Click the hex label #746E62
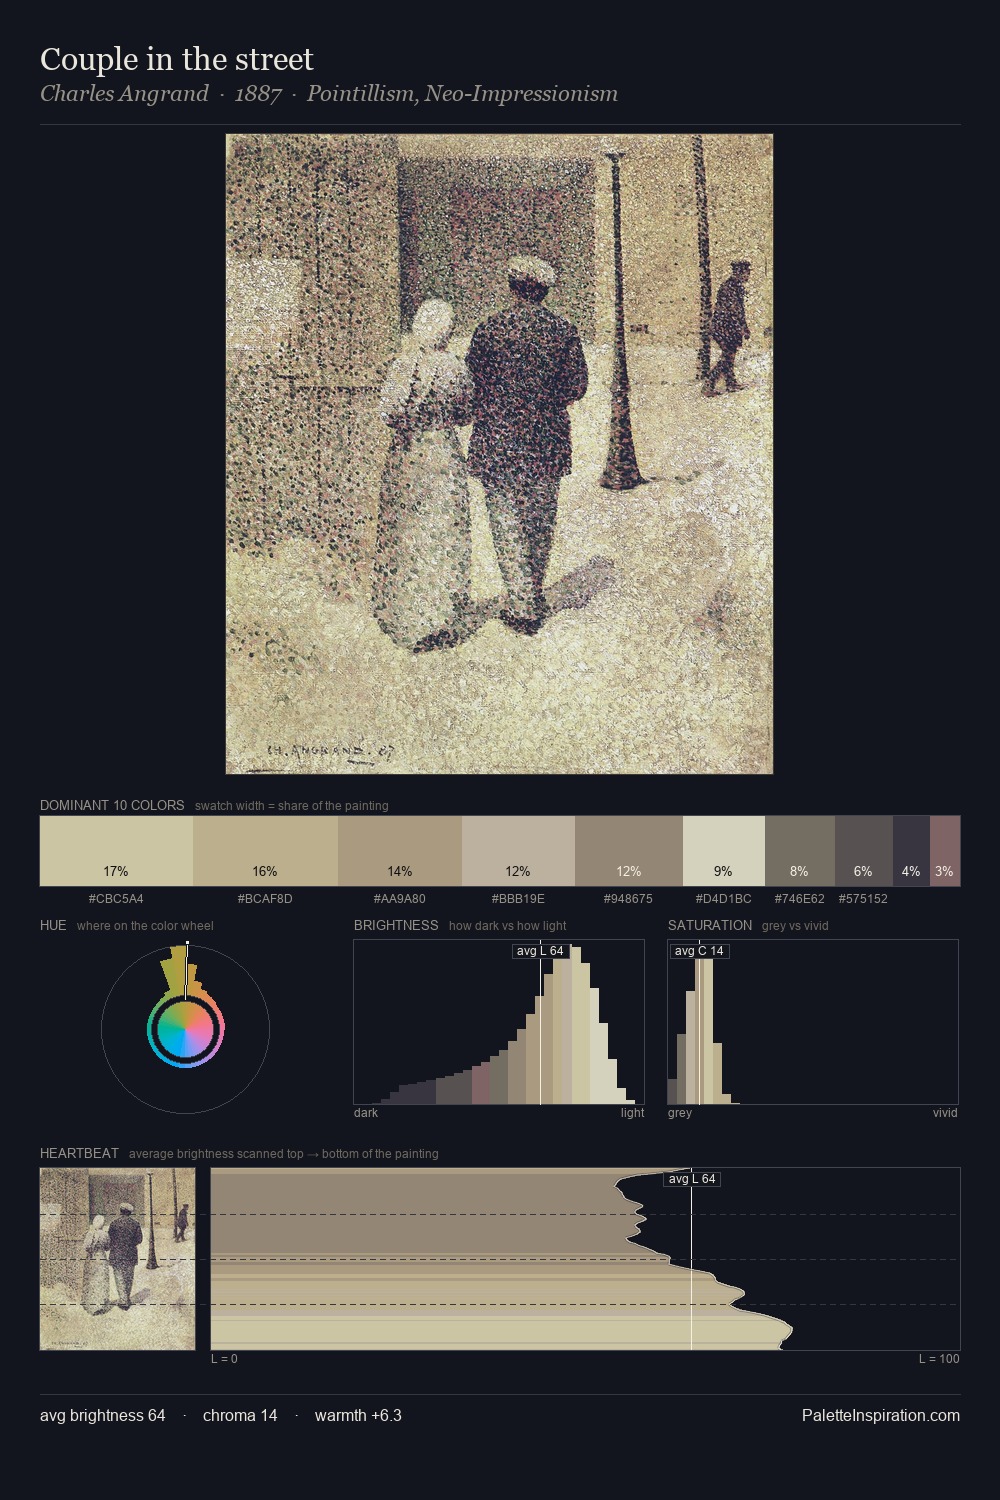Viewport: 1000px width, 1500px height. pos(800,899)
